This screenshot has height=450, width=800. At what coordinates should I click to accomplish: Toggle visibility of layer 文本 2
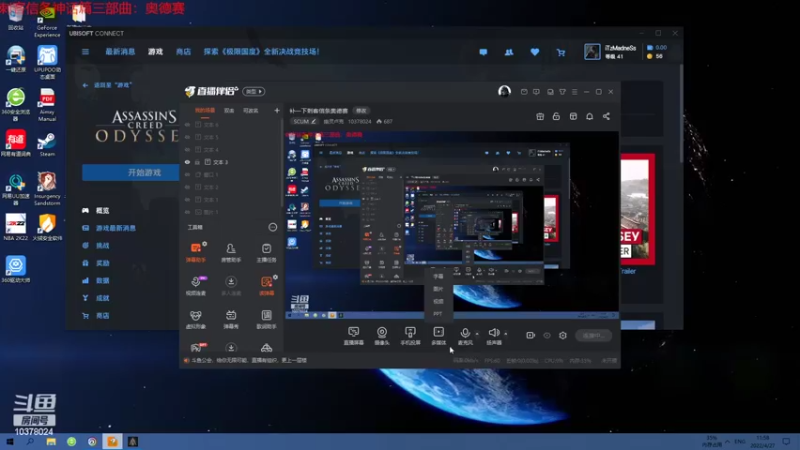click(x=187, y=187)
